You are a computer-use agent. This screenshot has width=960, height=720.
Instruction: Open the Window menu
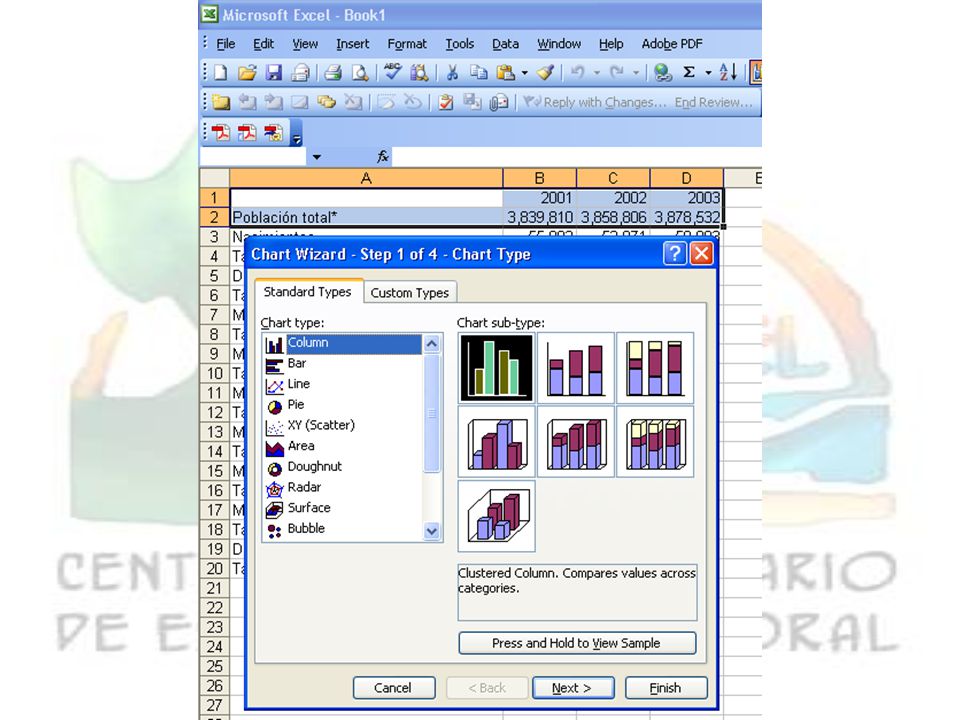point(559,44)
